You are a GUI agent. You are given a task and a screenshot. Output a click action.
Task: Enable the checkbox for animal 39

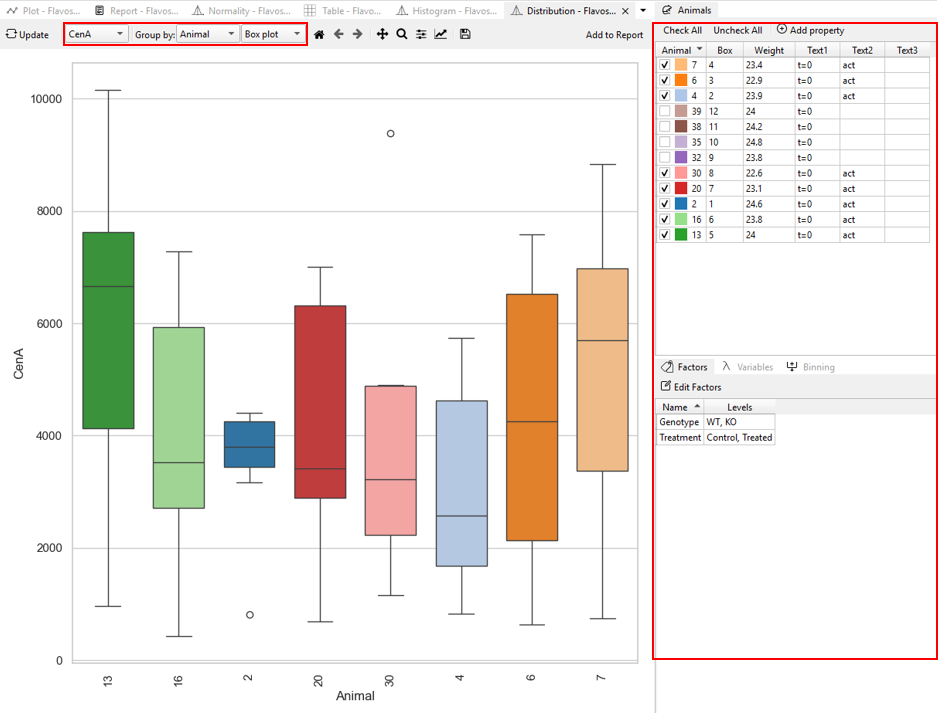(664, 111)
